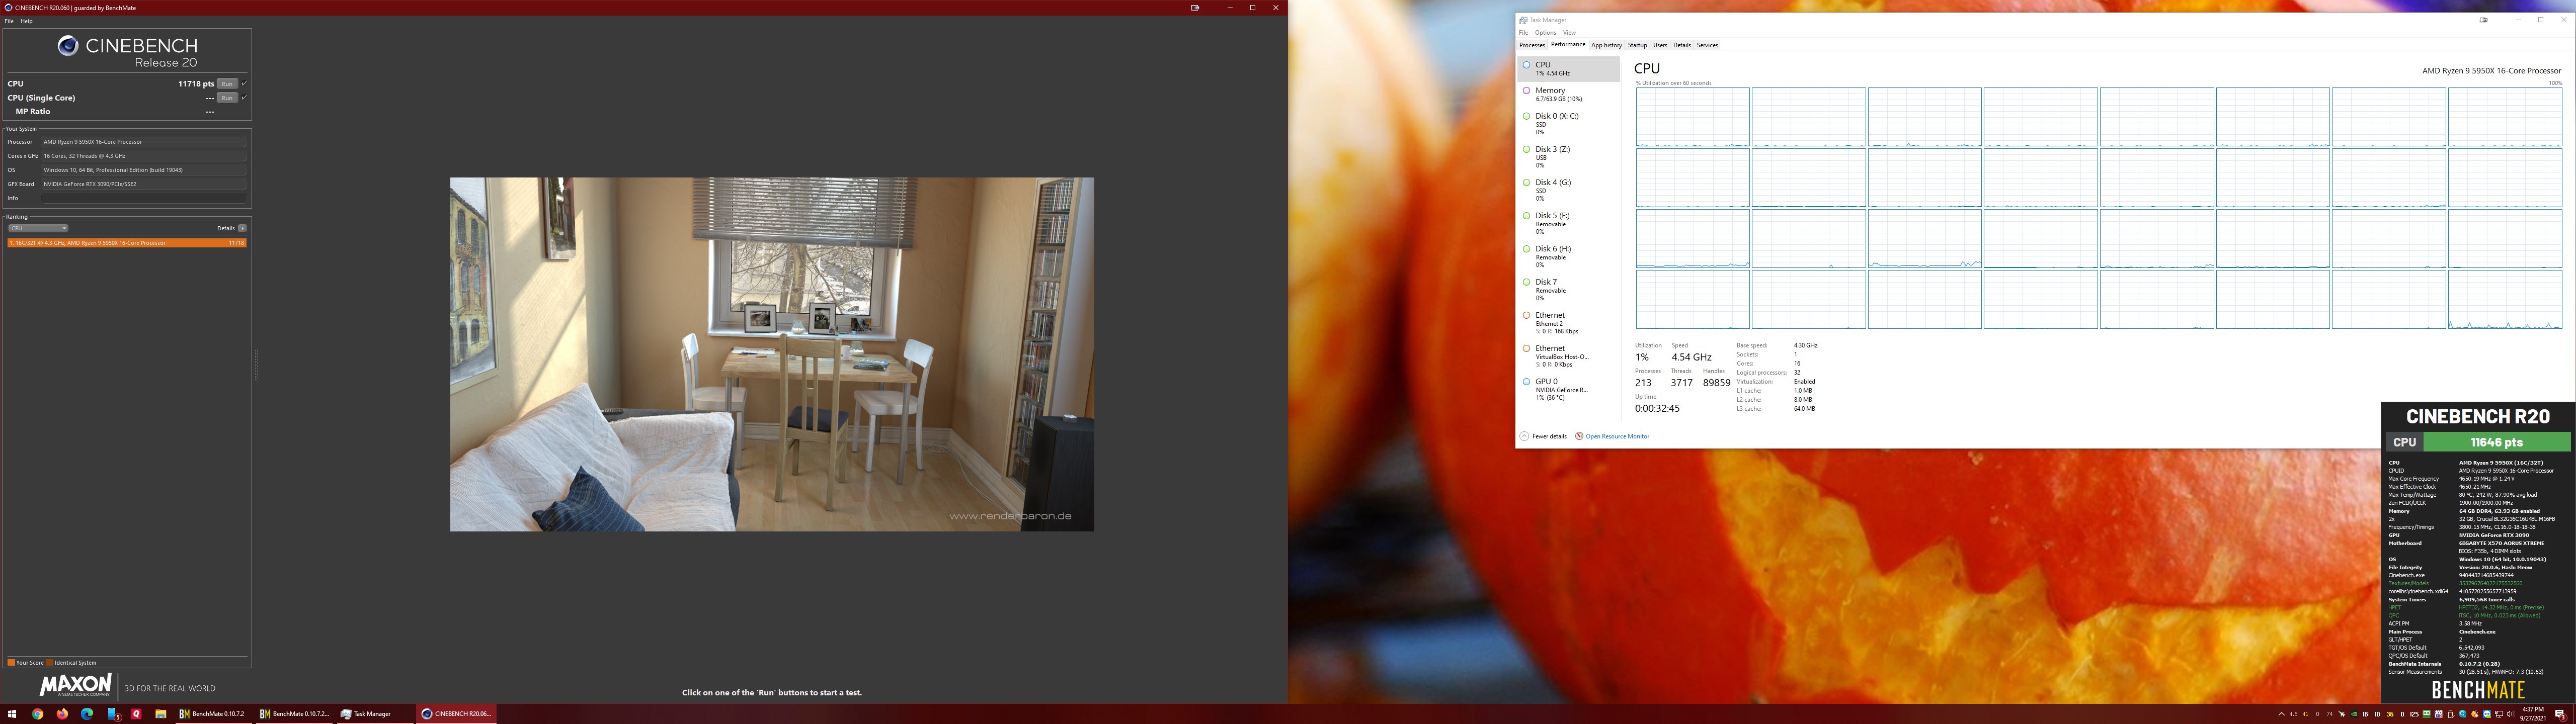Screen dimensions: 2576x724
Task: Click the rendered room image in Cinebench
Action: pyautogui.click(x=771, y=354)
